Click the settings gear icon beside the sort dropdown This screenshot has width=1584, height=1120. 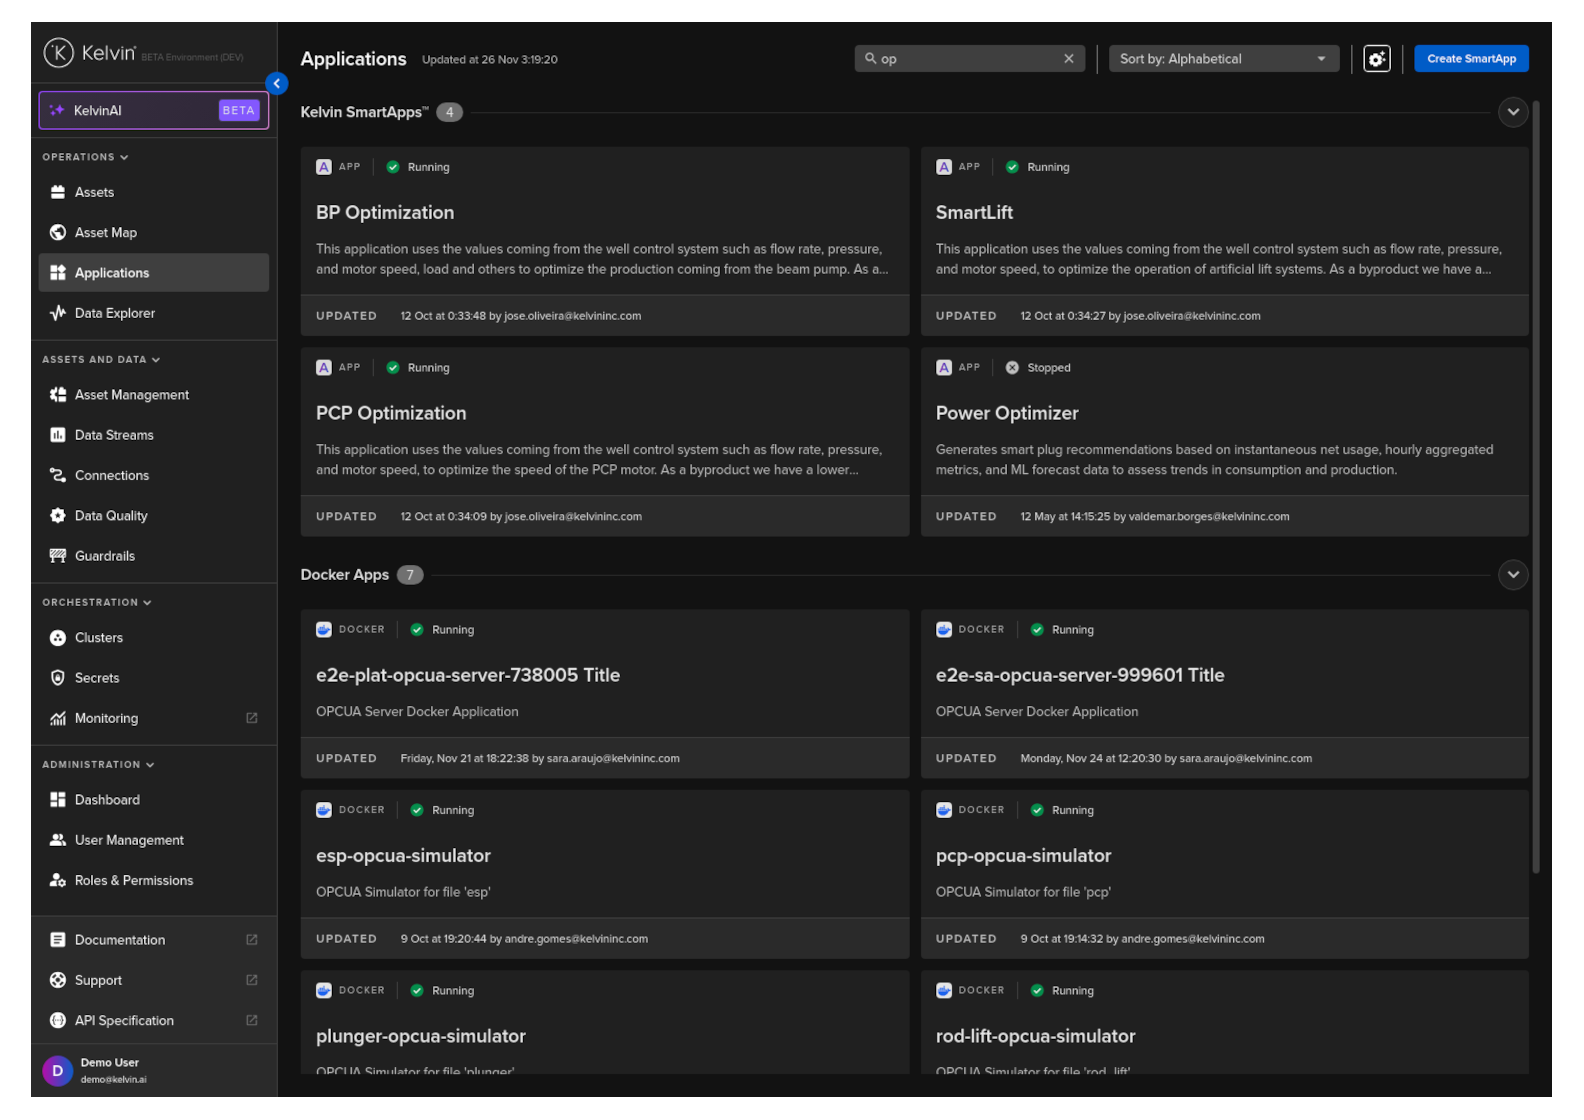pyautogui.click(x=1376, y=59)
